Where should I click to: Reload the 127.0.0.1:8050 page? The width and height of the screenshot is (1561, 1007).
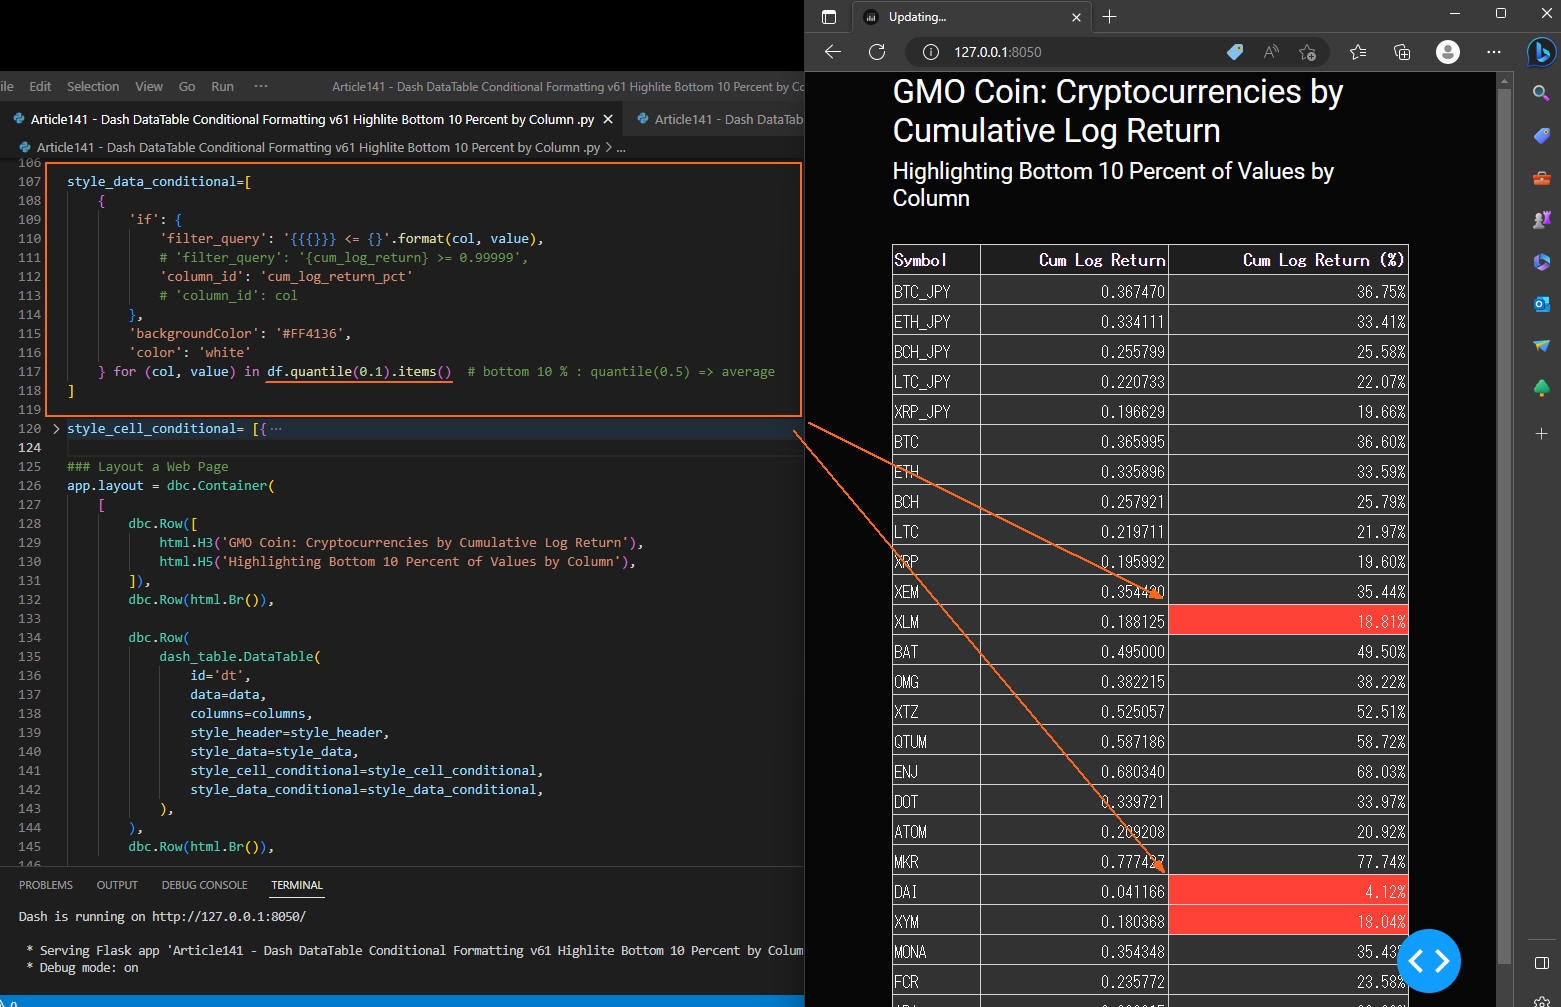[877, 52]
